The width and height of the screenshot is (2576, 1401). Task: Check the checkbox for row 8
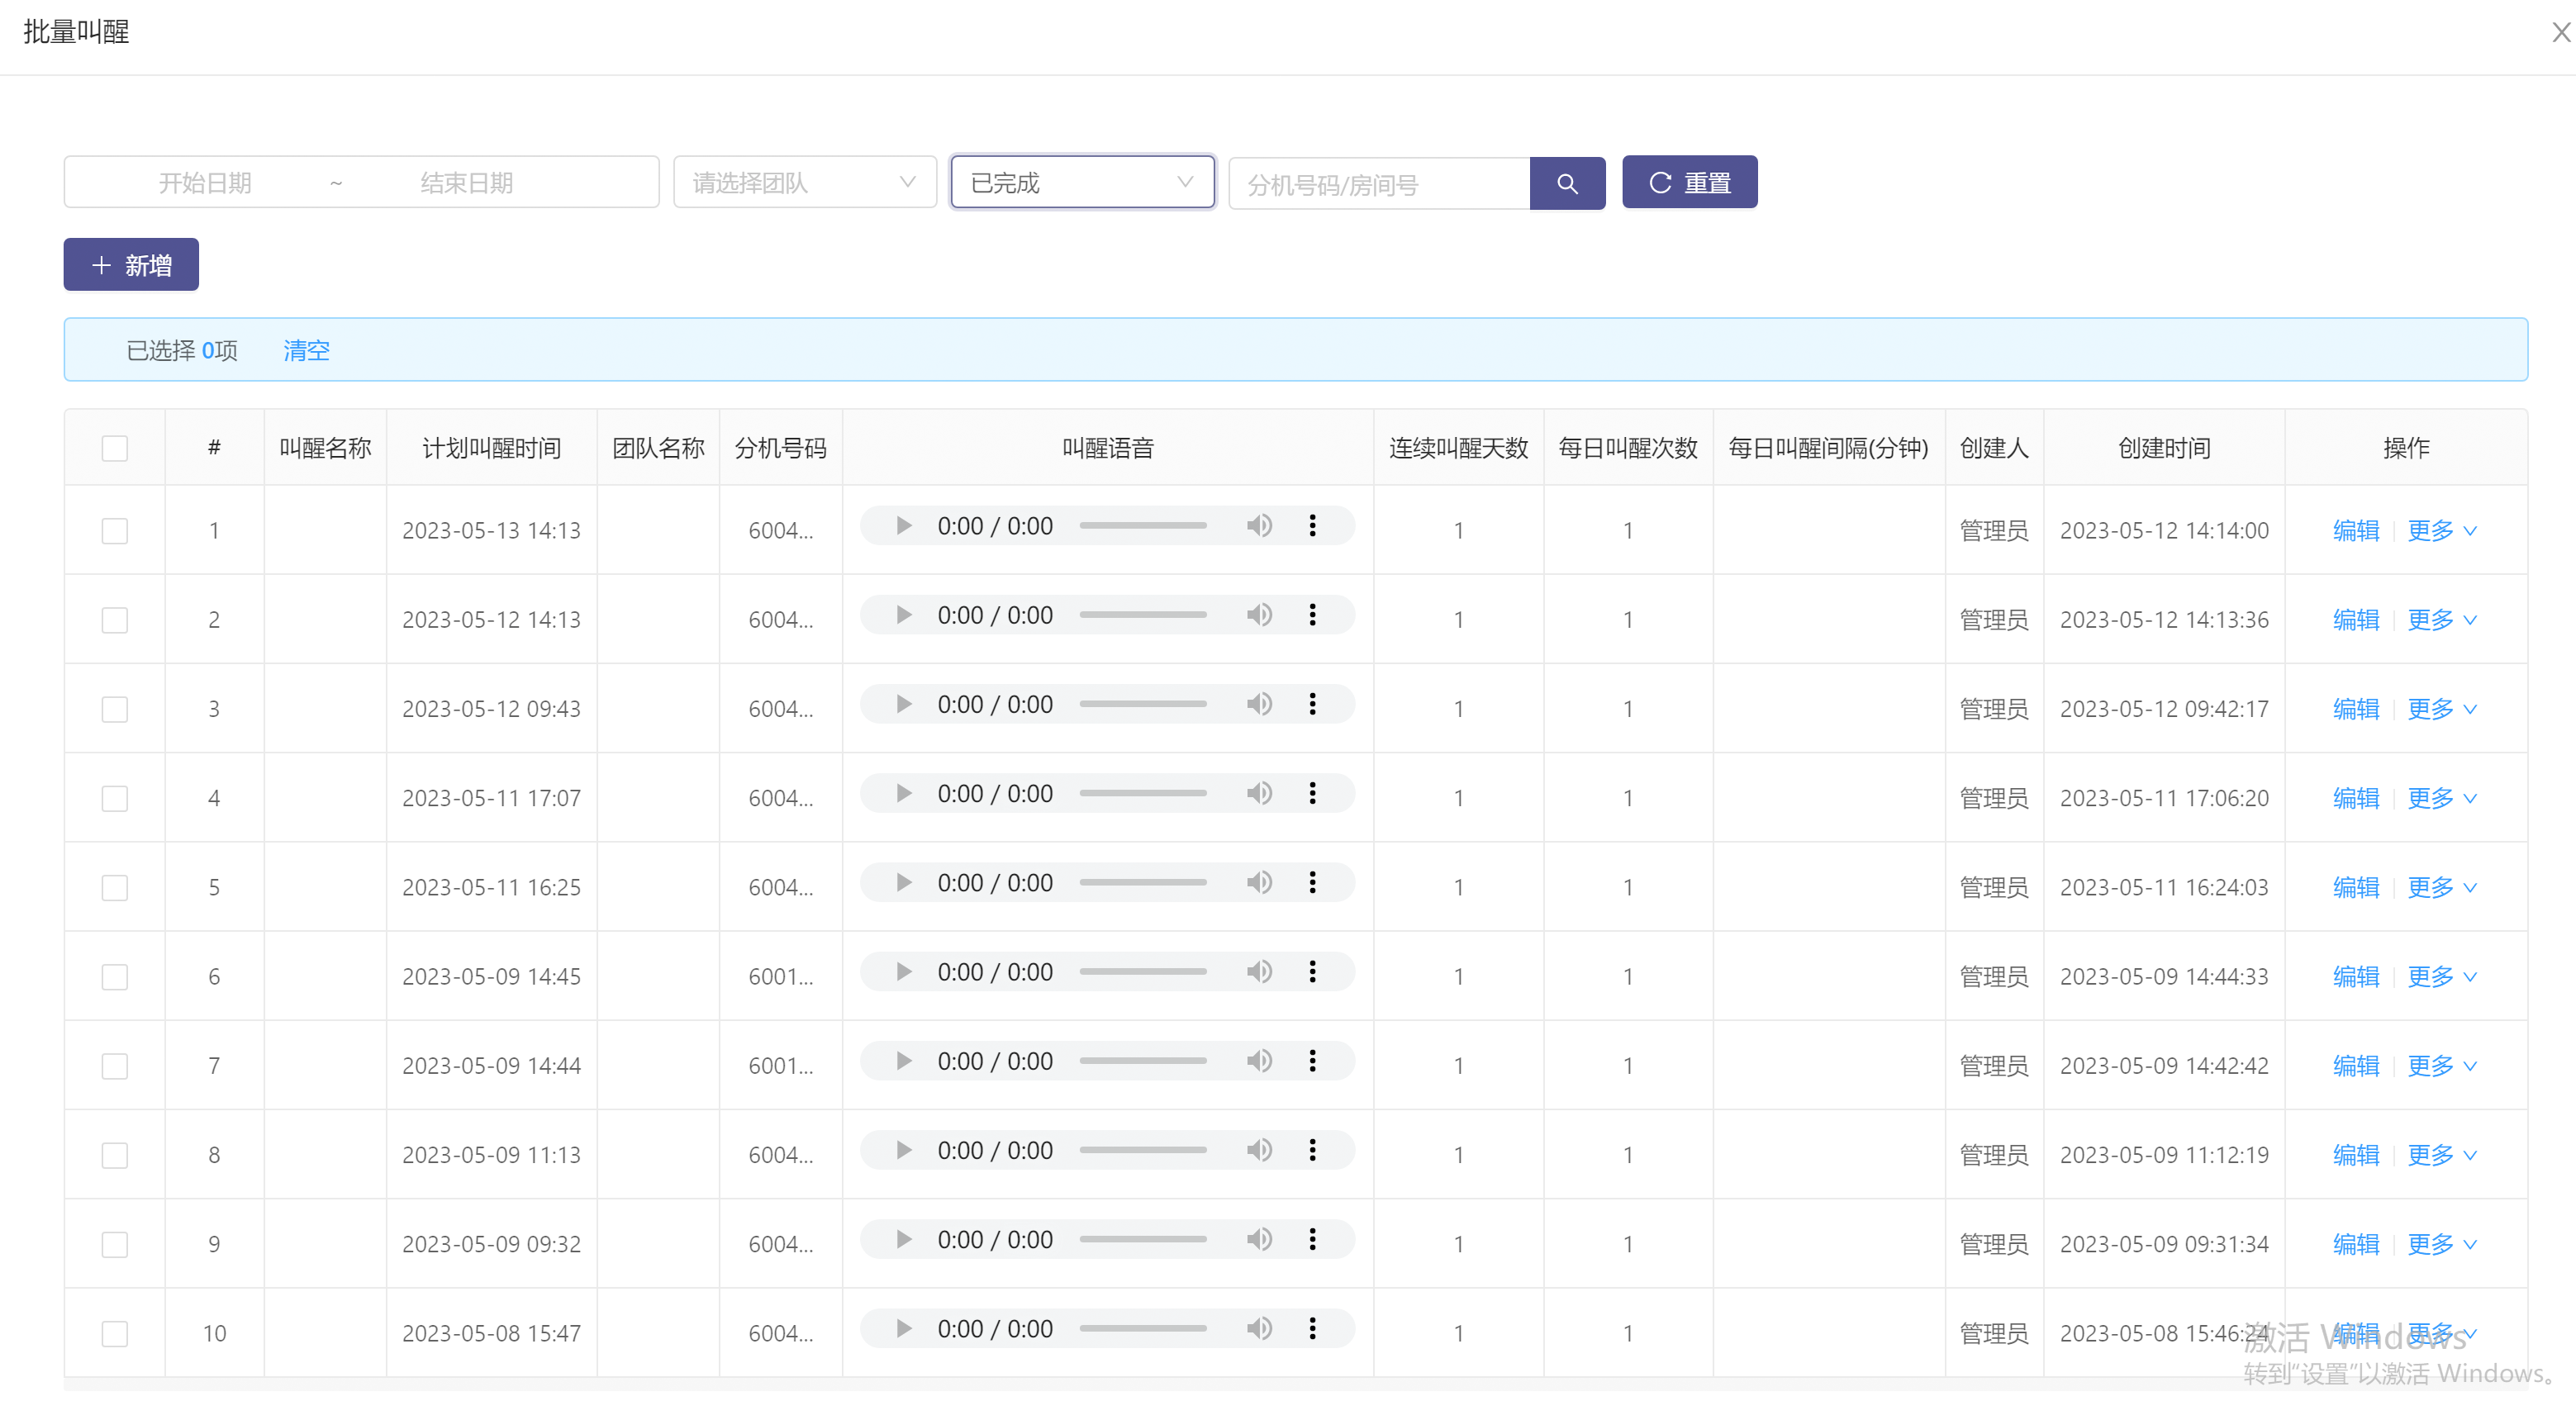pyautogui.click(x=115, y=1155)
